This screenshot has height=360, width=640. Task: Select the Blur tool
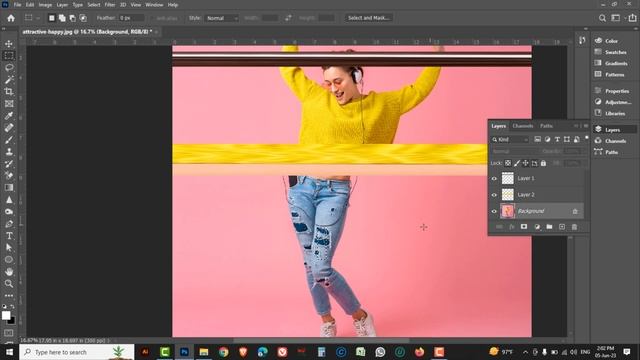(9, 200)
